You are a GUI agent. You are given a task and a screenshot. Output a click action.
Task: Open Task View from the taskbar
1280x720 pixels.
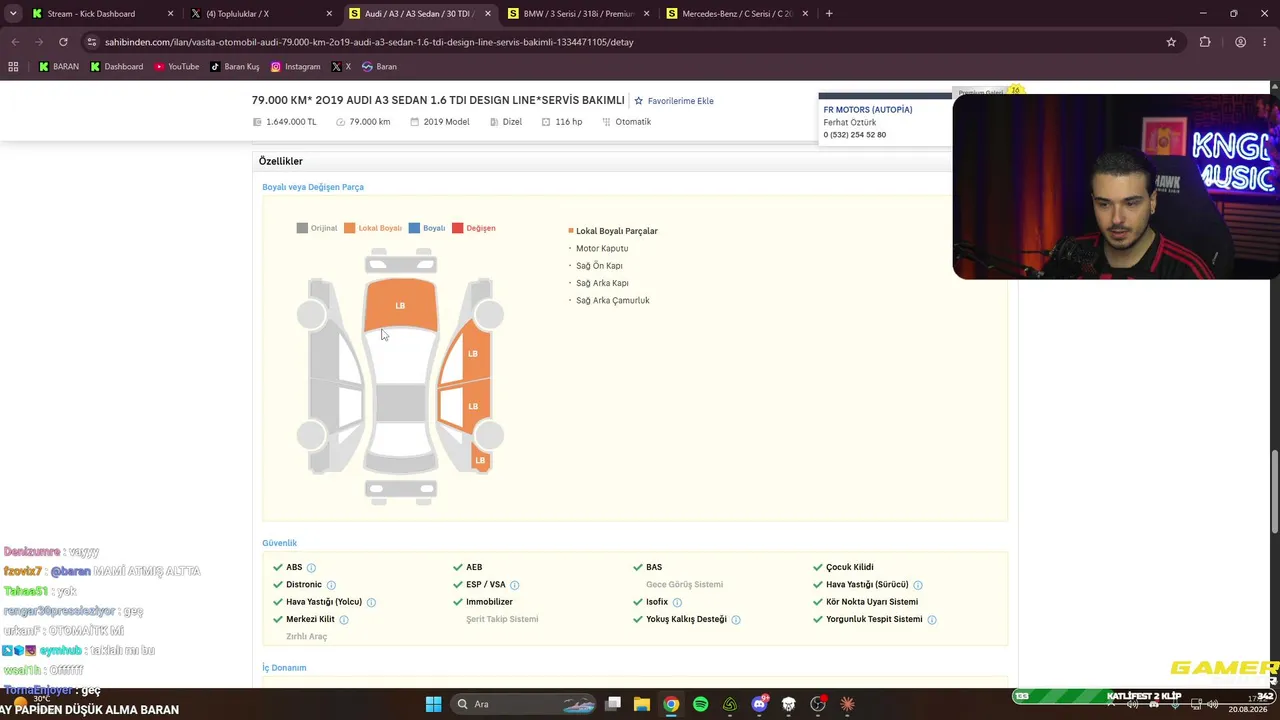[613, 704]
